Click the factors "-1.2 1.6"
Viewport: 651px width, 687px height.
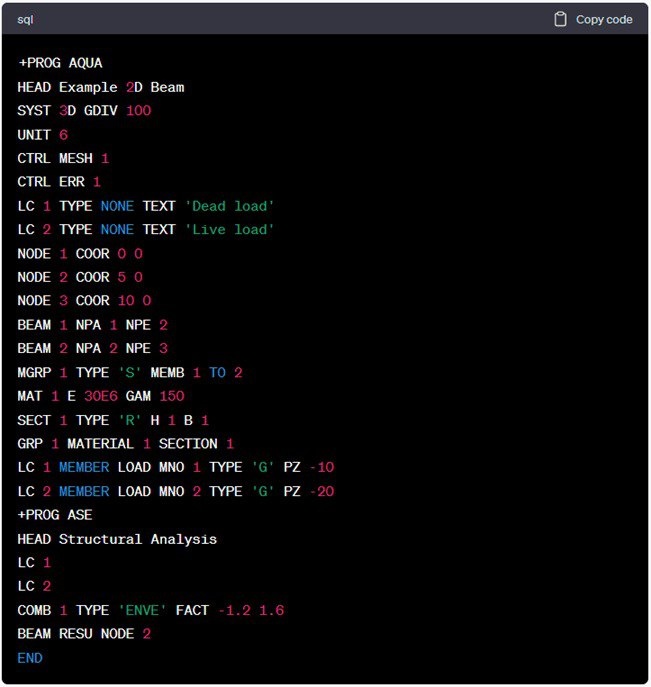tap(251, 610)
